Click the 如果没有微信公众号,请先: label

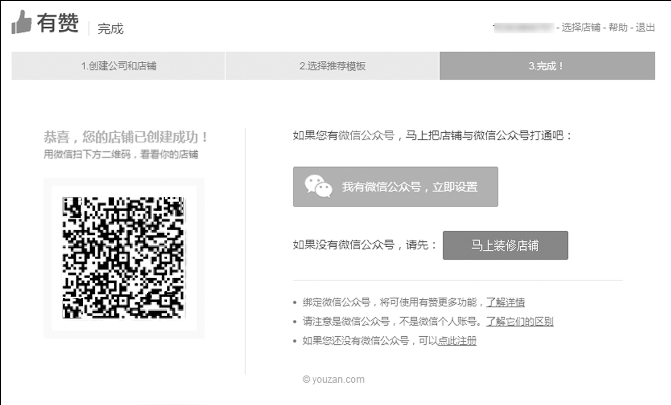point(365,245)
